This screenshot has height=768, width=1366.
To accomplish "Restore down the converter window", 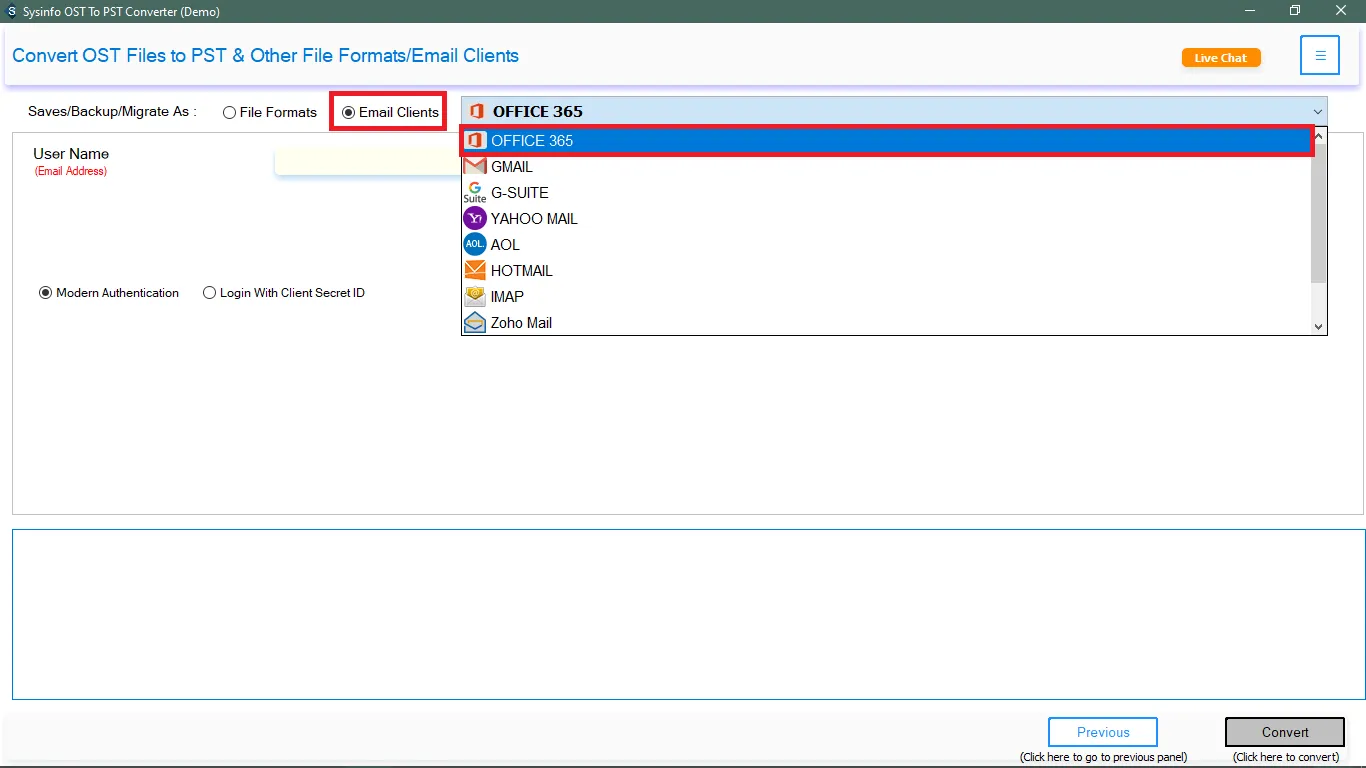I will click(x=1295, y=11).
